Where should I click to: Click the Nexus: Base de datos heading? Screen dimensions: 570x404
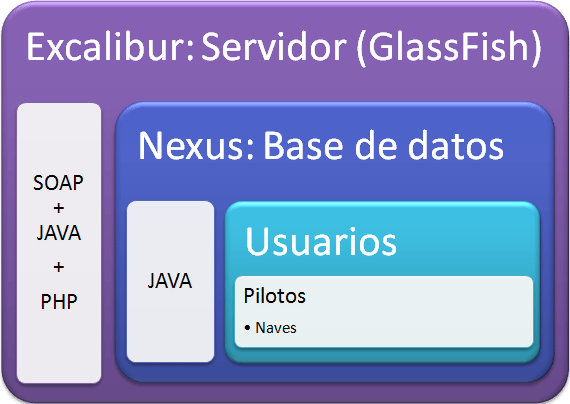coord(321,145)
